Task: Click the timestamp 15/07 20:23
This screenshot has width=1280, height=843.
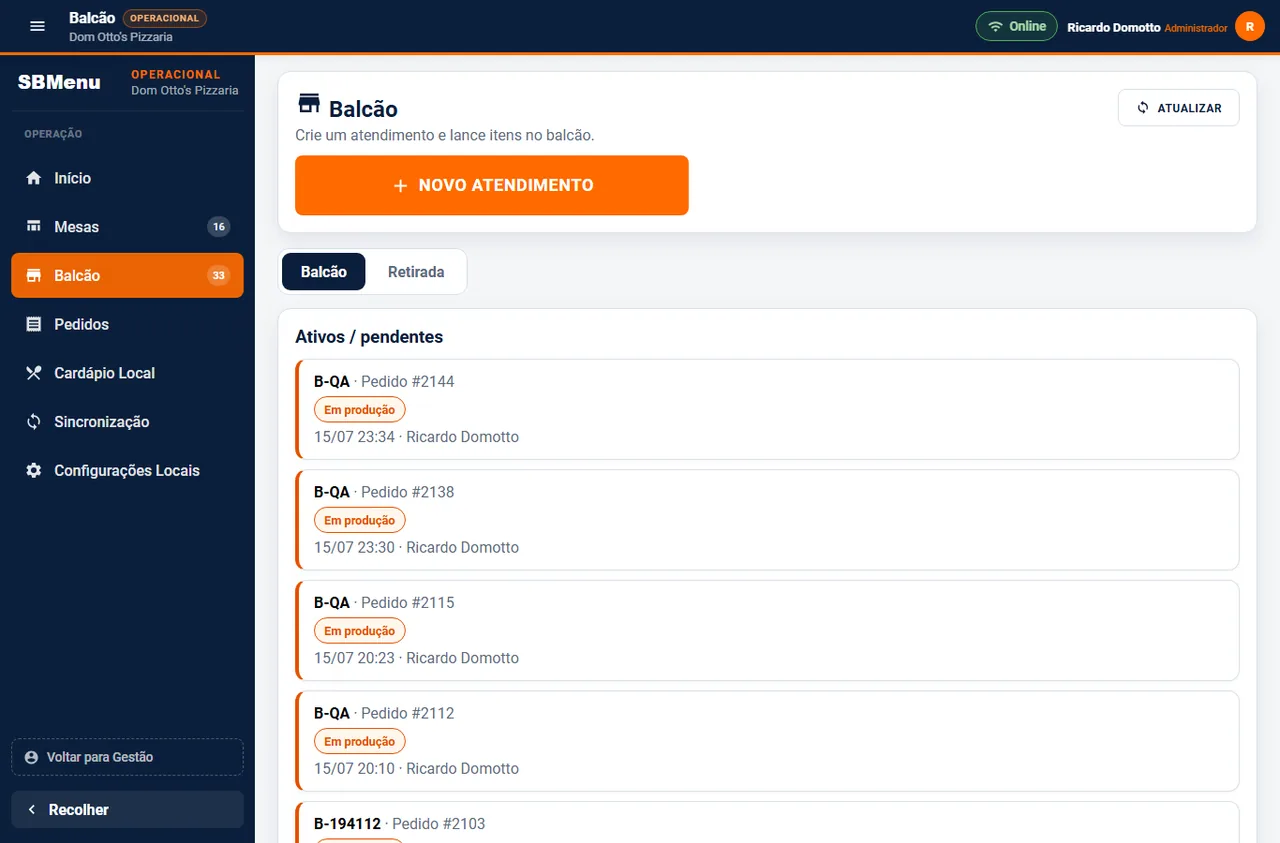Action: tap(354, 658)
